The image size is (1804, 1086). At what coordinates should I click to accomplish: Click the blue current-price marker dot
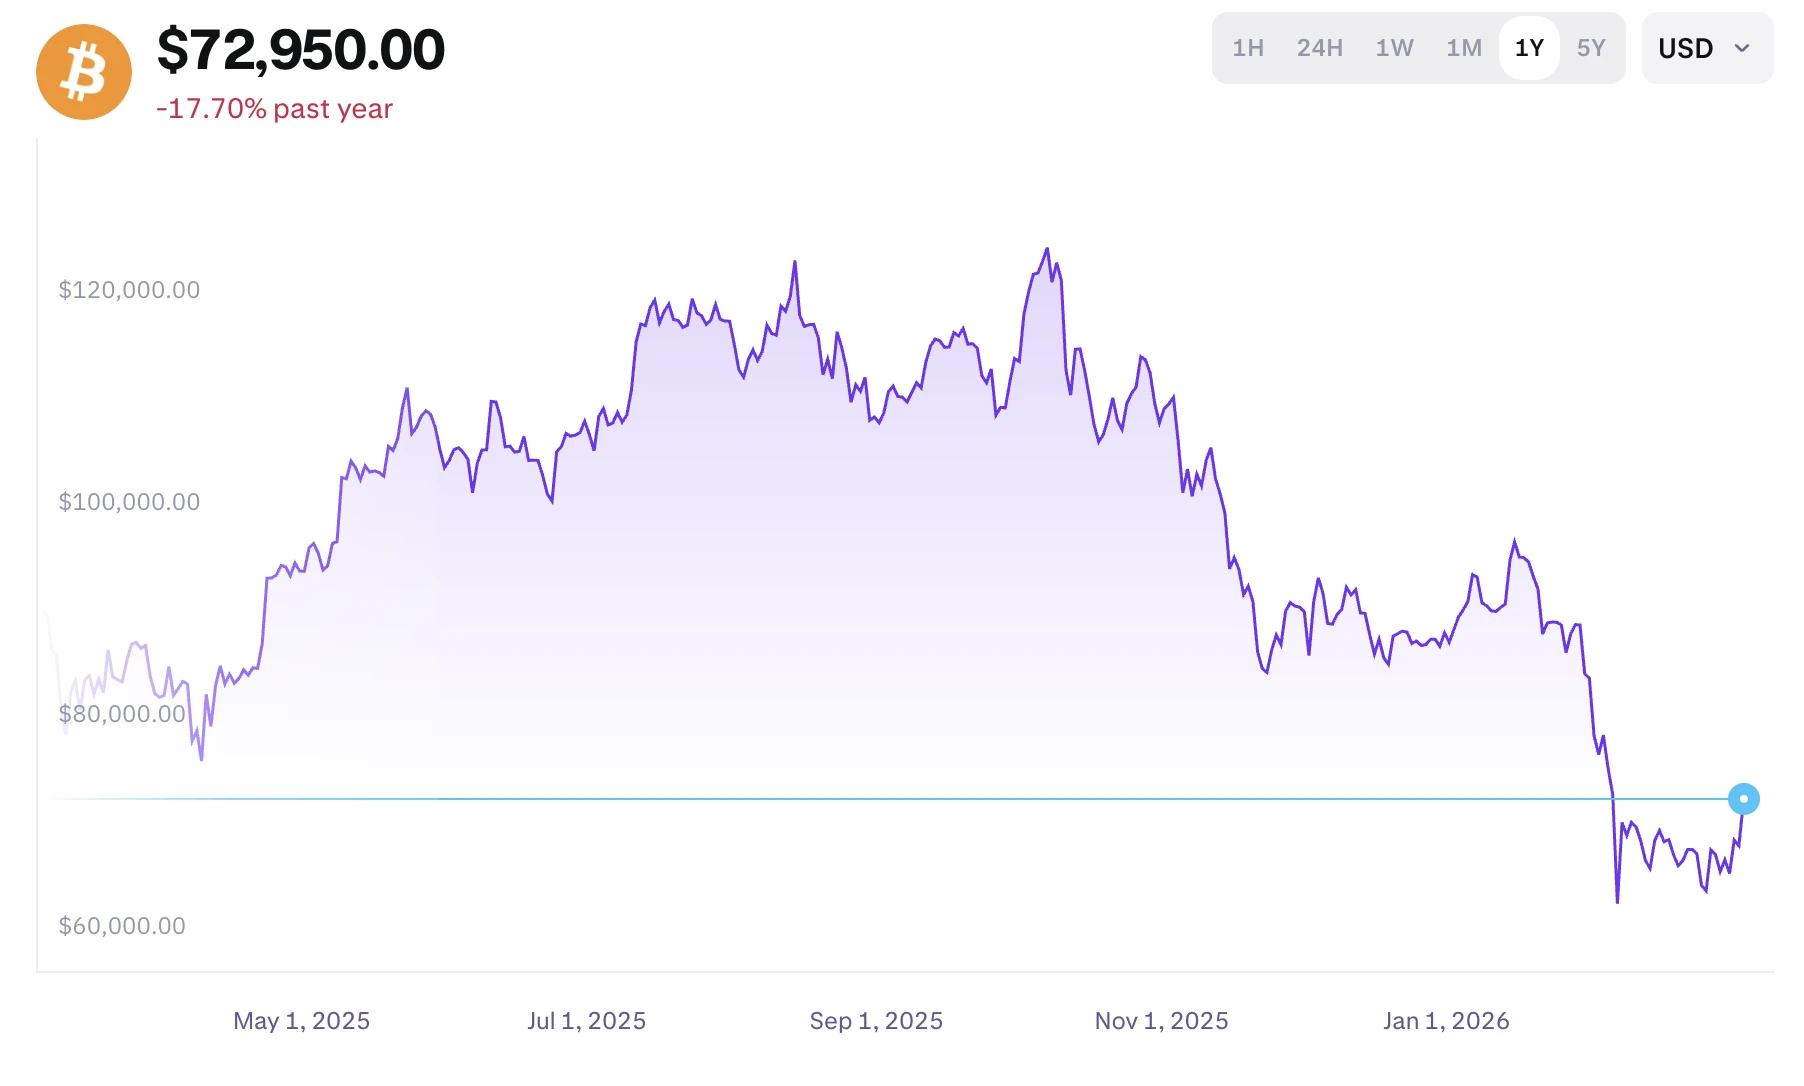[1743, 799]
